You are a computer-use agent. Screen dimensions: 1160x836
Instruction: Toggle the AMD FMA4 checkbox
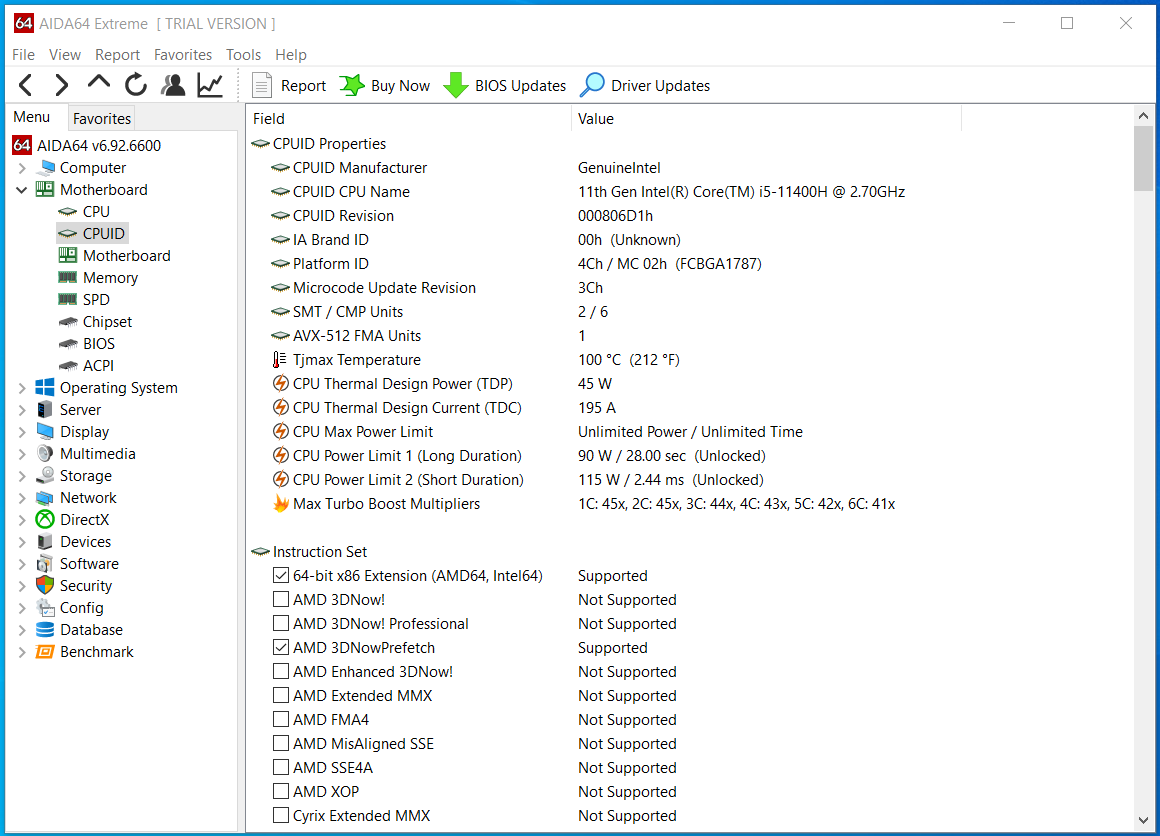click(x=281, y=720)
